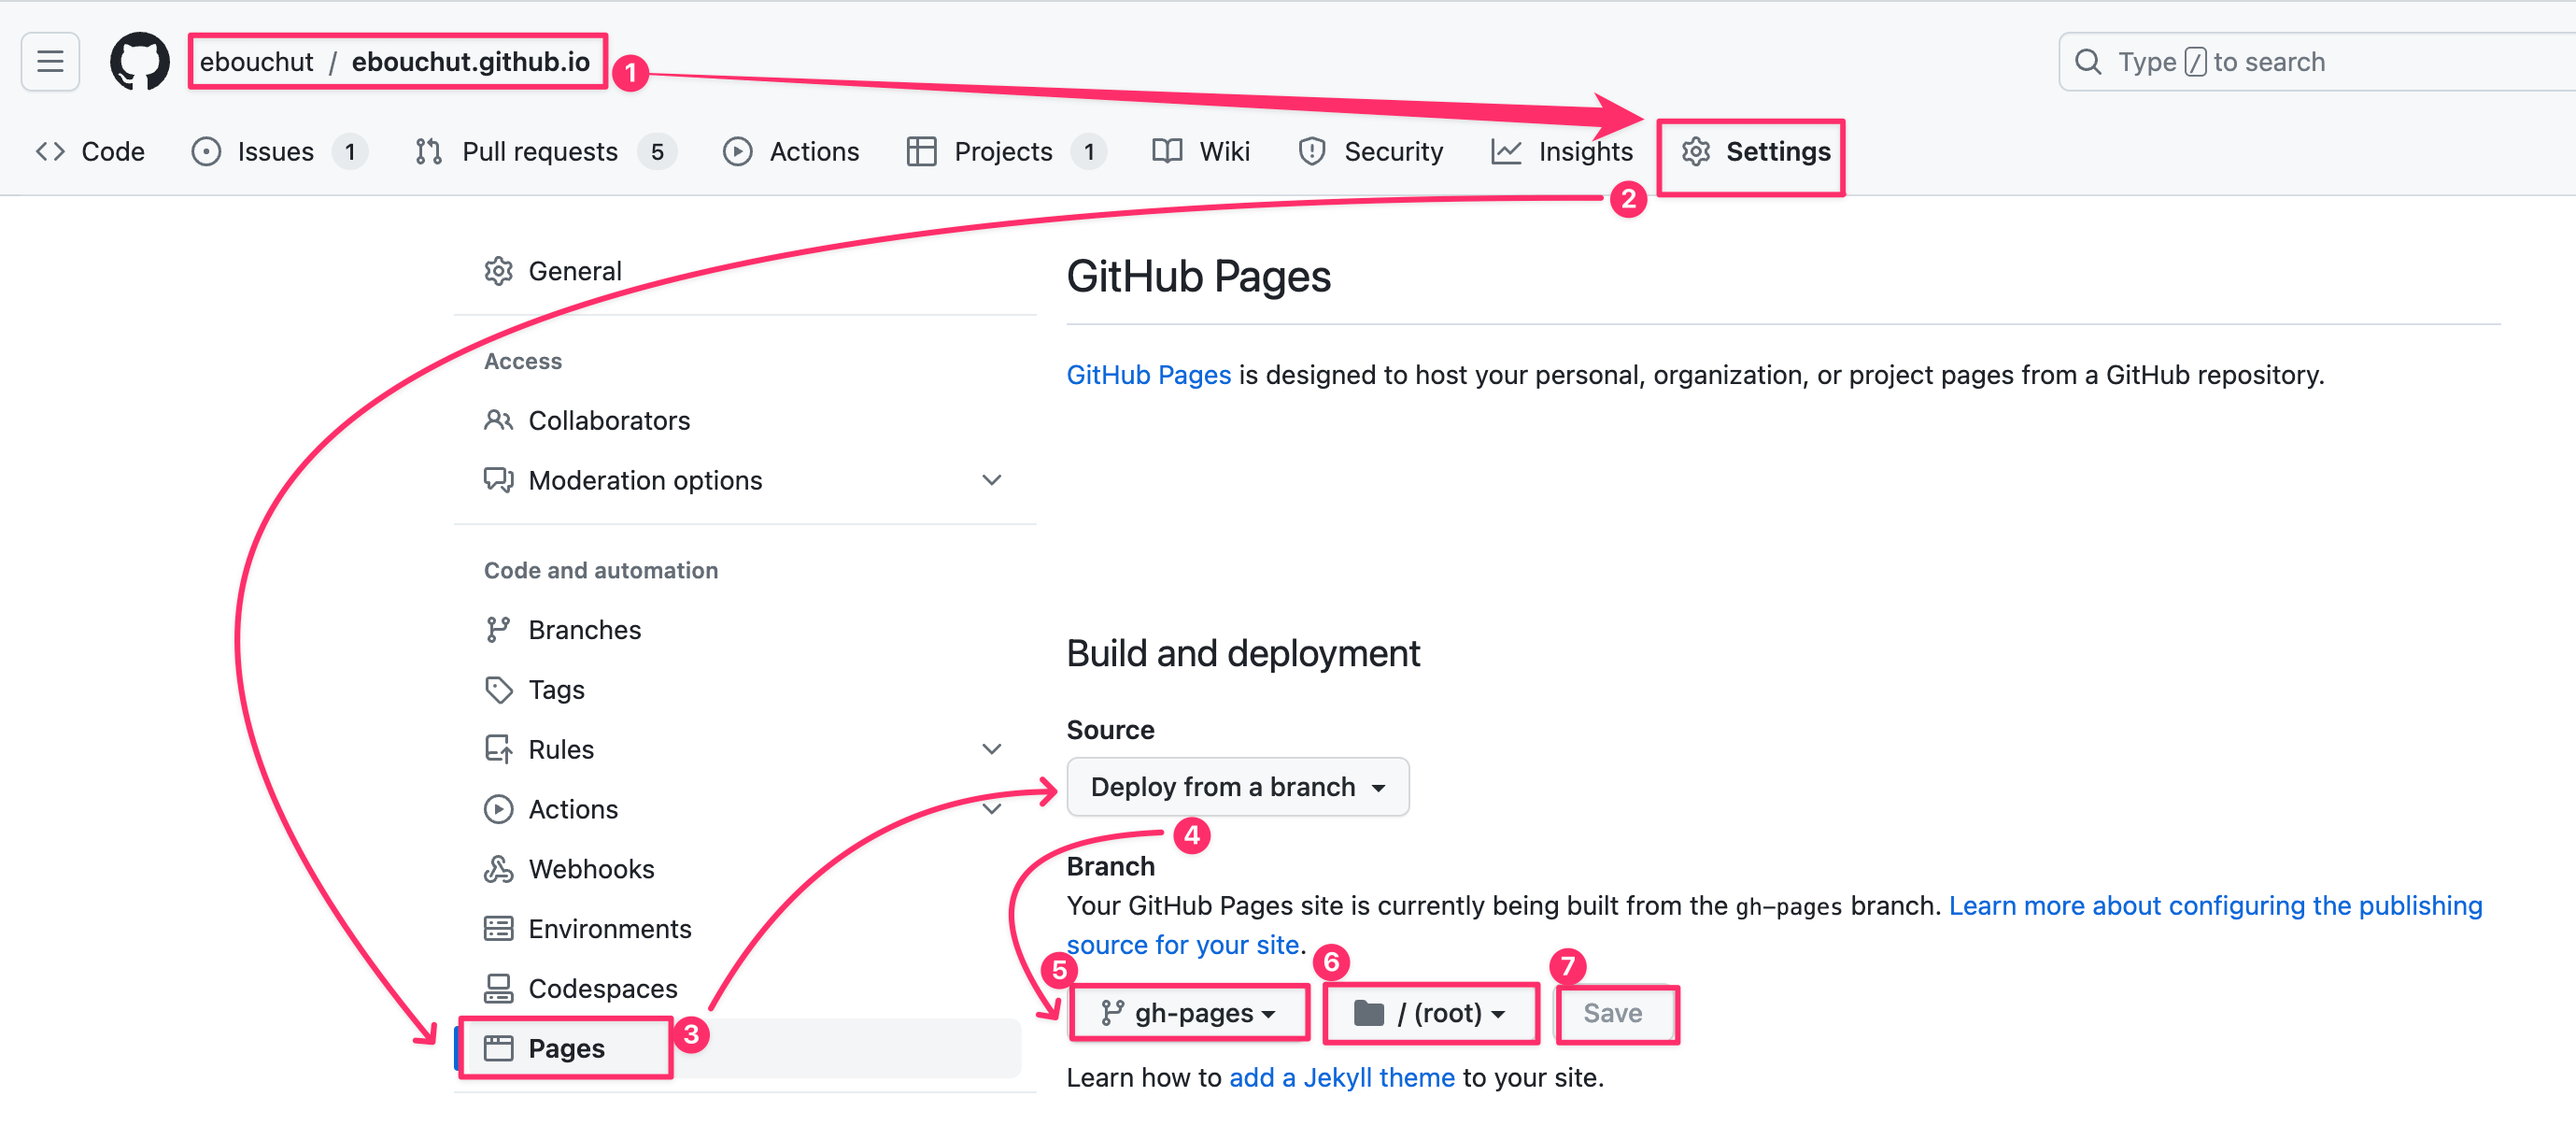The height and width of the screenshot is (1125, 2576).
Task: Click the Code tab brackets icon
Action: pyautogui.click(x=50, y=151)
